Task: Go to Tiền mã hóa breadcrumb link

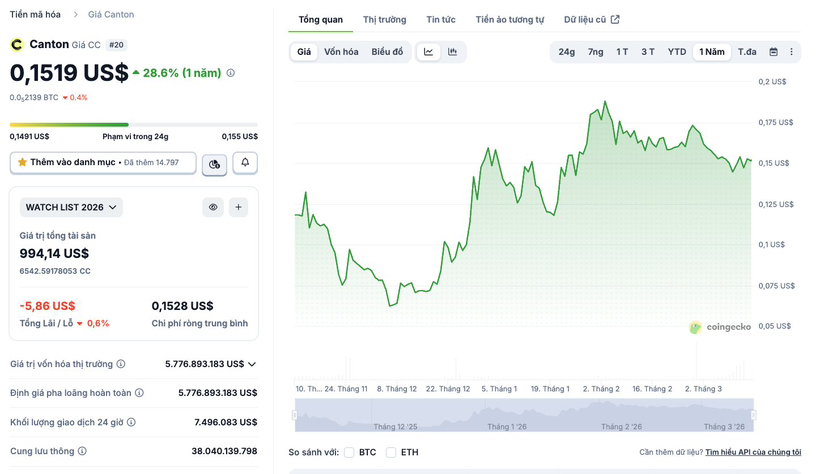Action: (35, 14)
